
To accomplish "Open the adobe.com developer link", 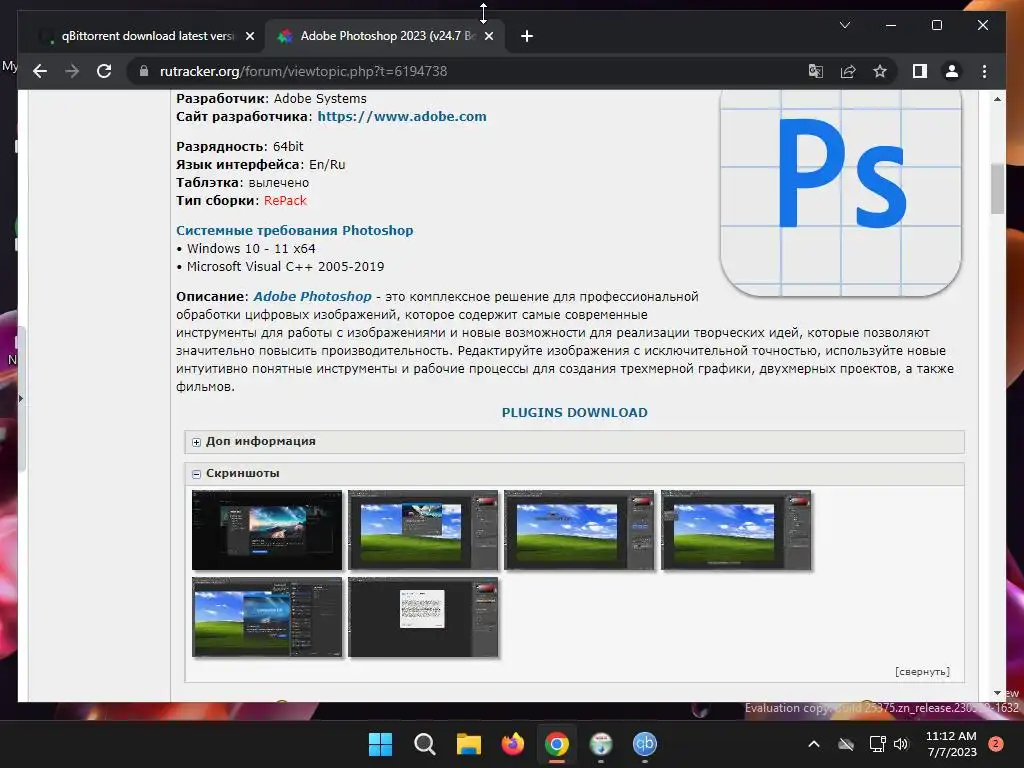I will pos(402,116).
